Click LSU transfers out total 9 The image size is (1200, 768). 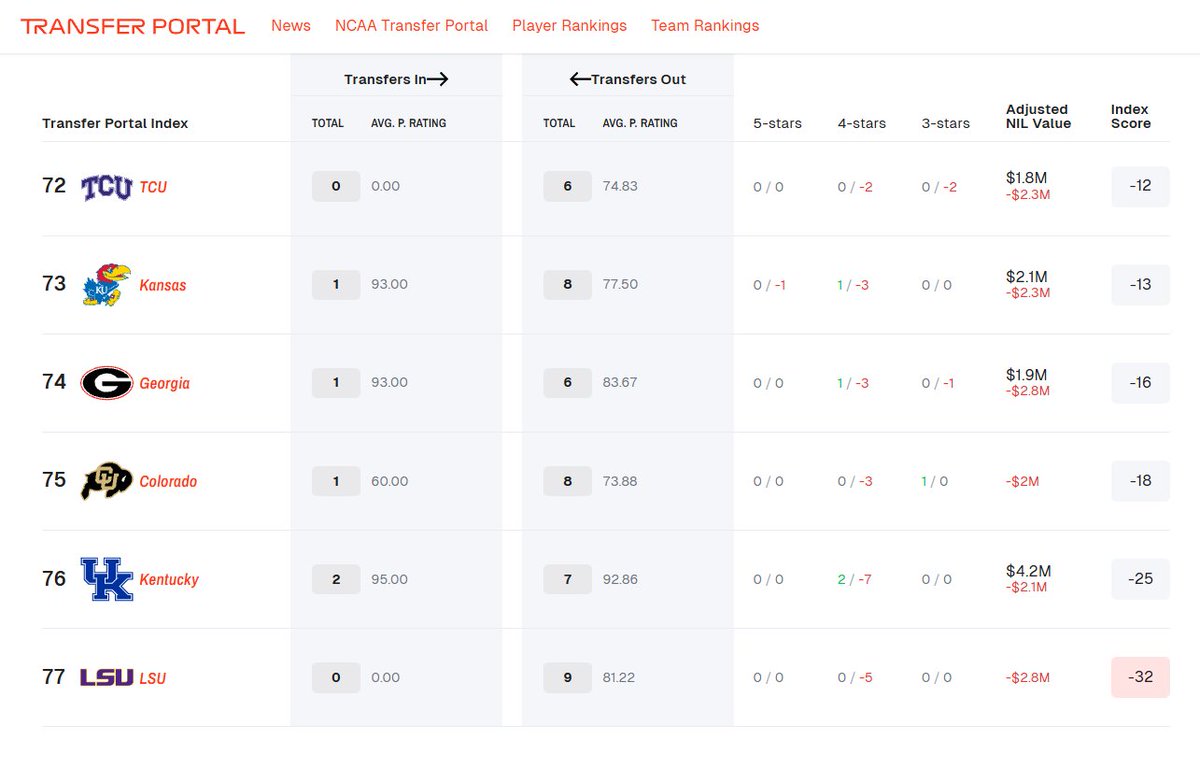[568, 677]
